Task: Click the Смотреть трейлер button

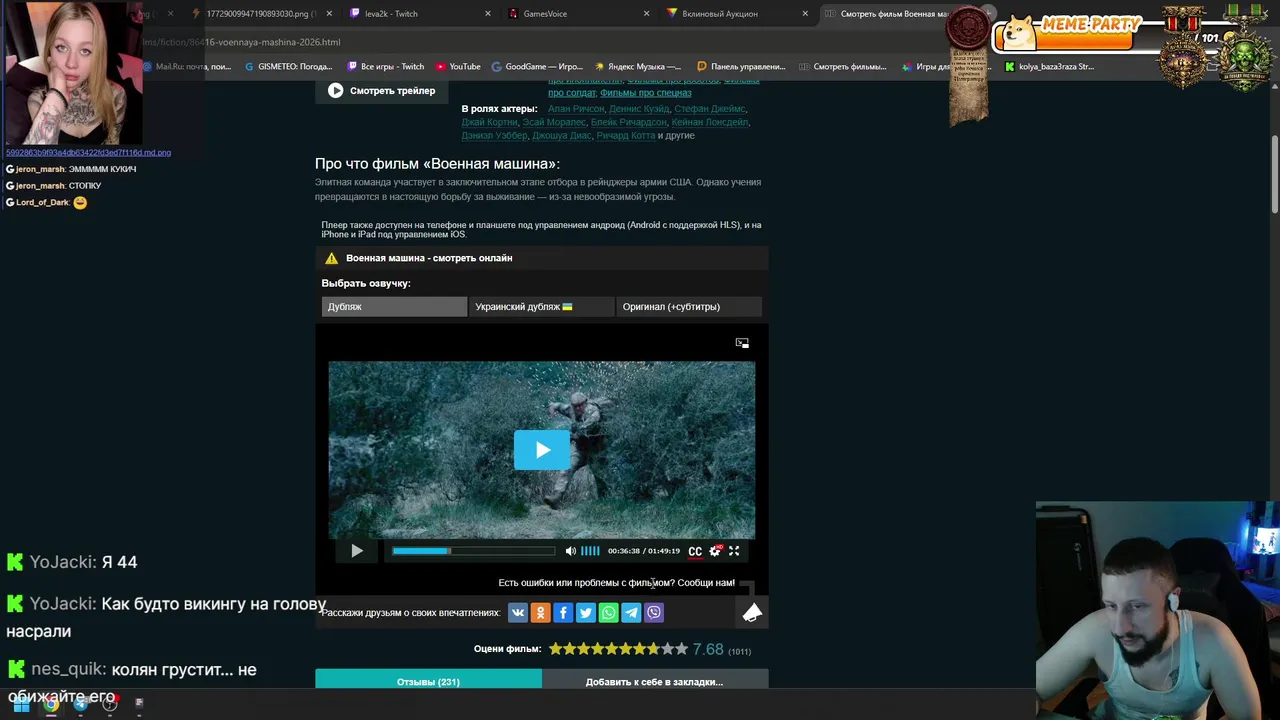Action: tap(382, 91)
